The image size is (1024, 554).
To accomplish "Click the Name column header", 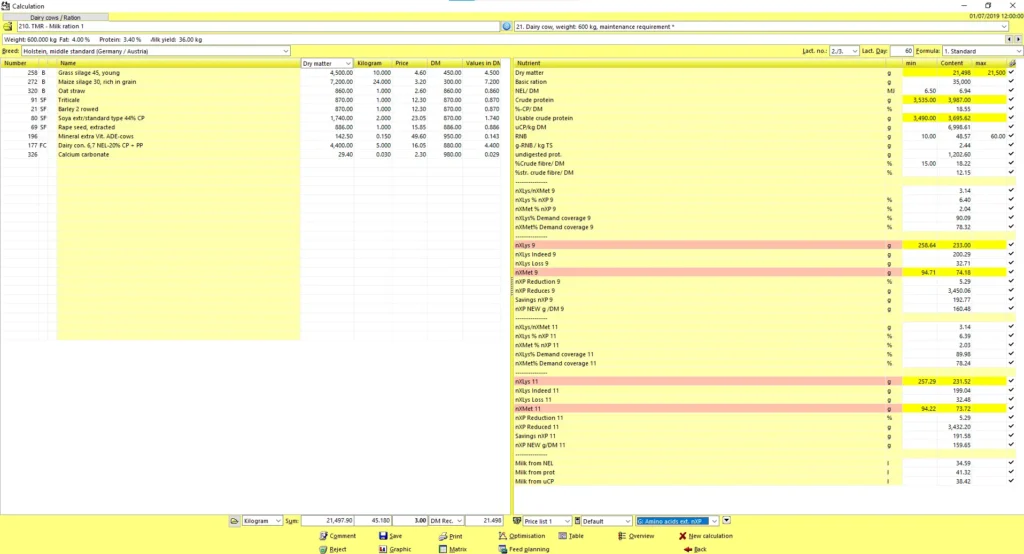I will tap(178, 63).
